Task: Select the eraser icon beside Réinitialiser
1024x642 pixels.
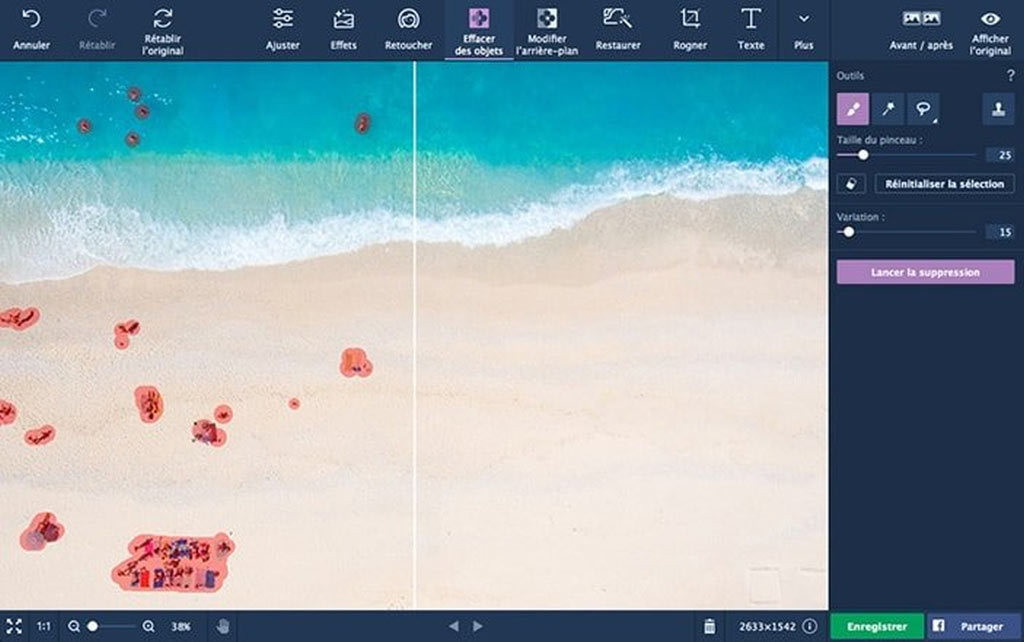Action: (852, 184)
